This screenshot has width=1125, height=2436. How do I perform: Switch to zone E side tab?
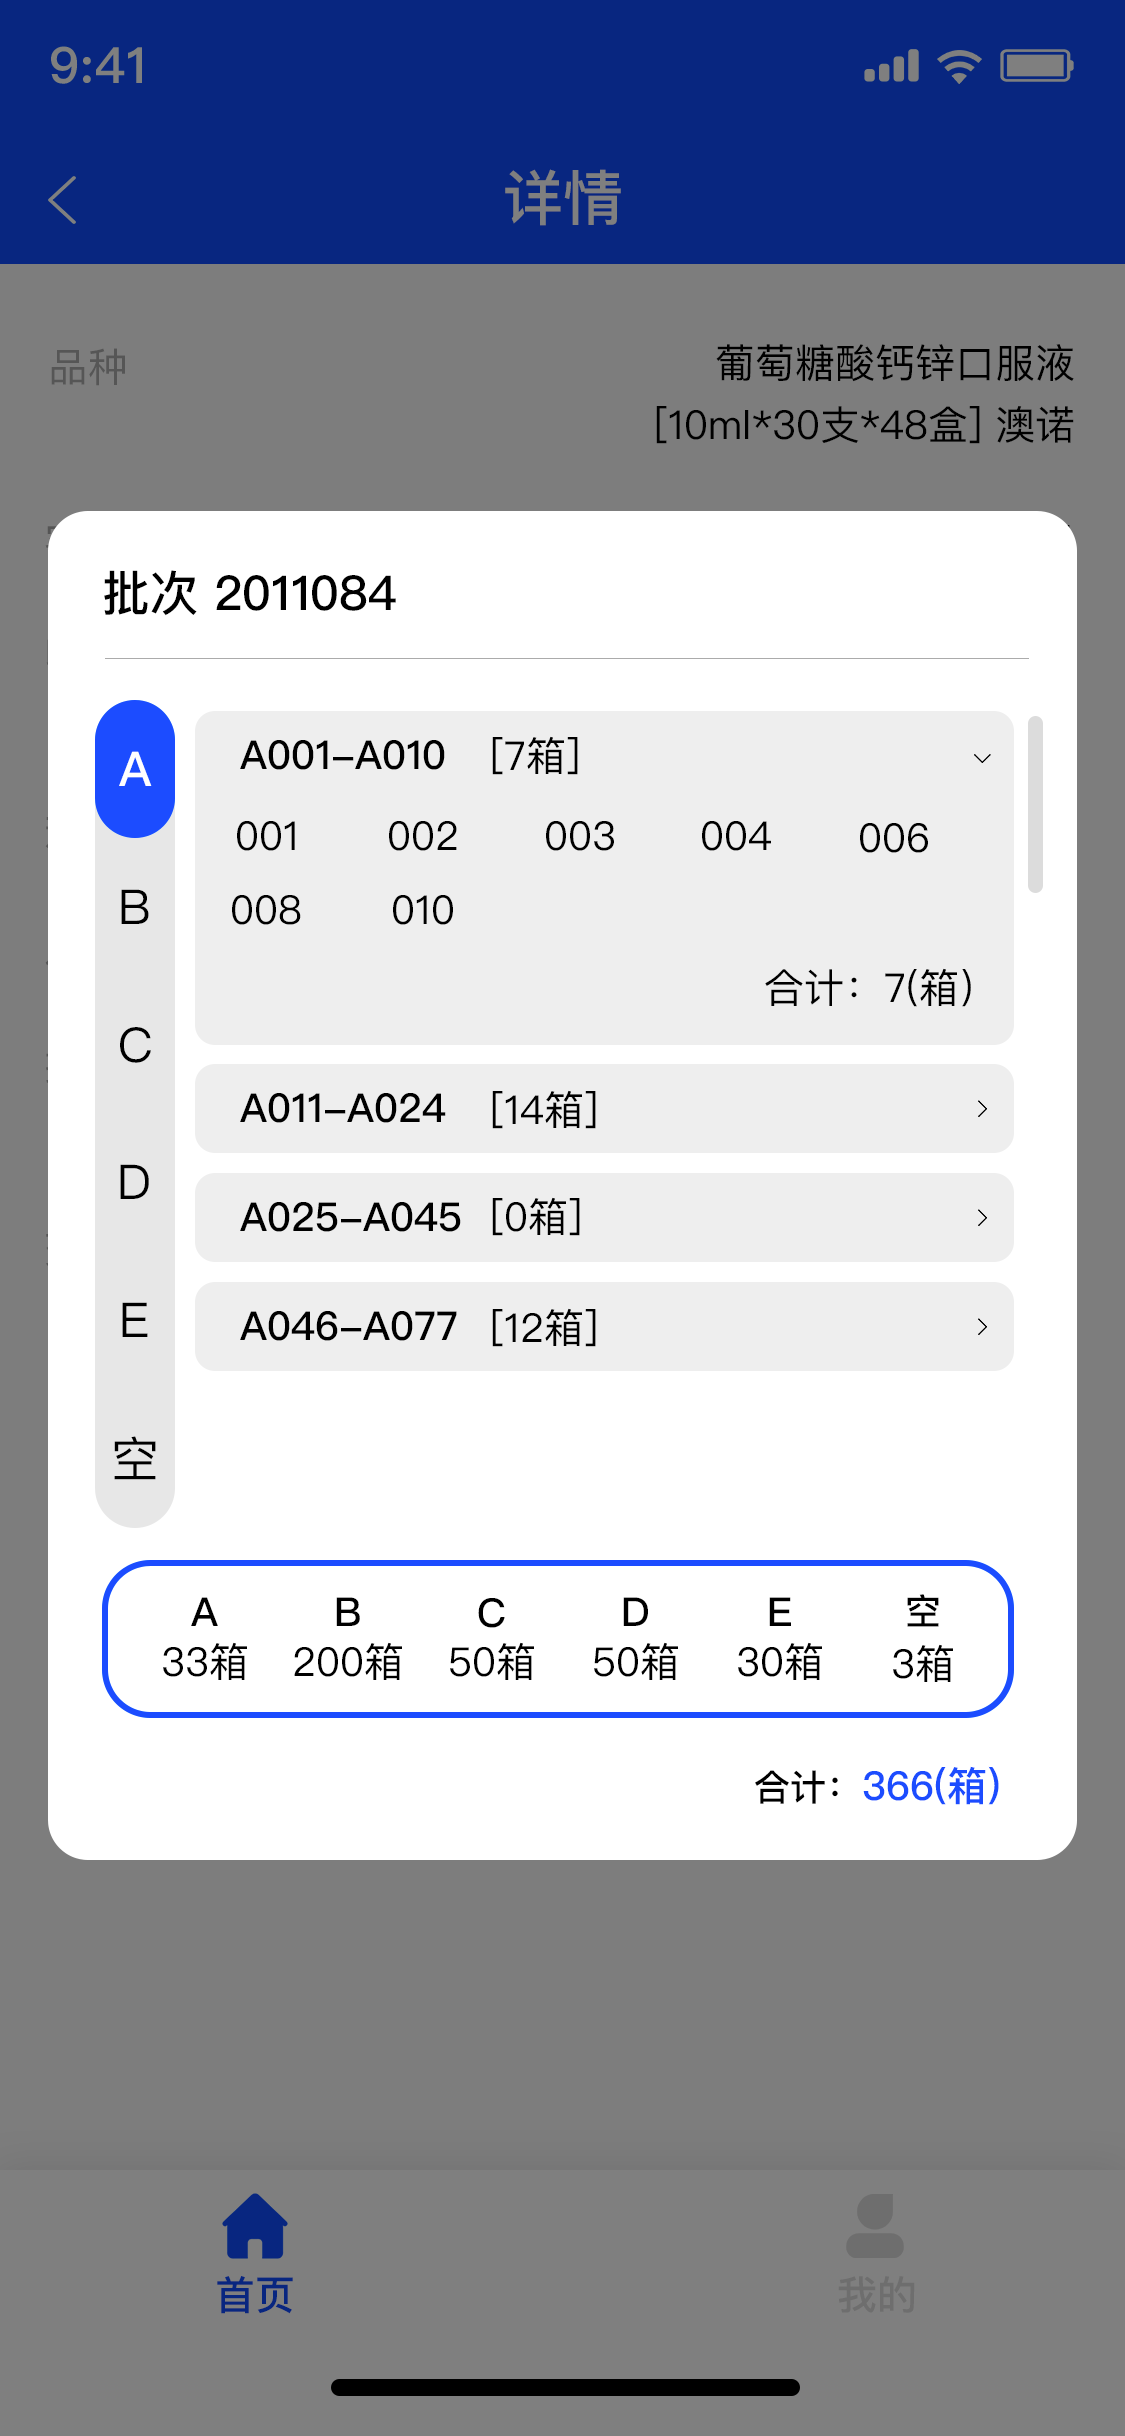135,1321
